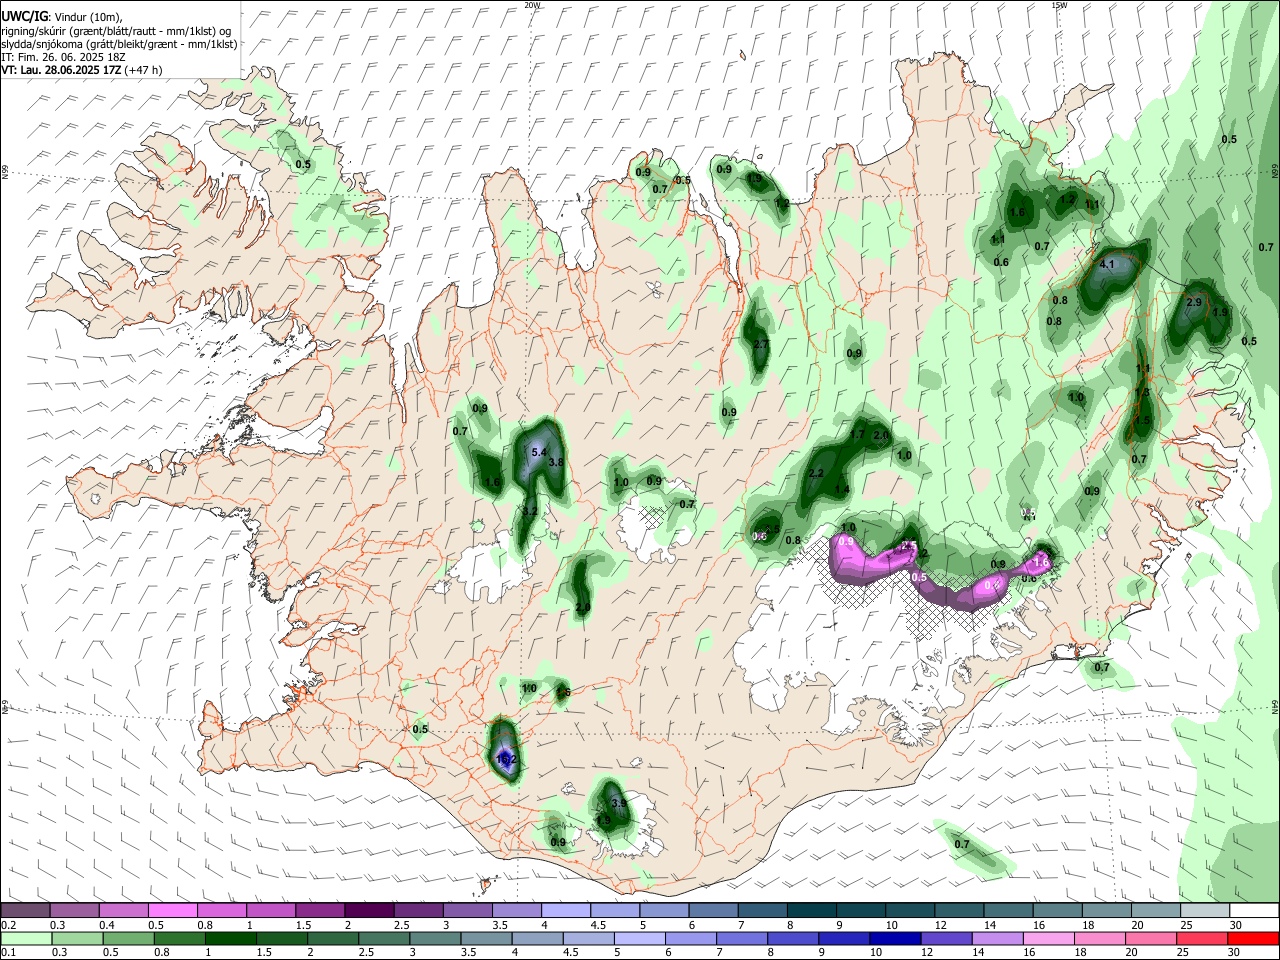
Task: Select the darkest purple swatch labeled 2 in upper legend
Action: 369,910
